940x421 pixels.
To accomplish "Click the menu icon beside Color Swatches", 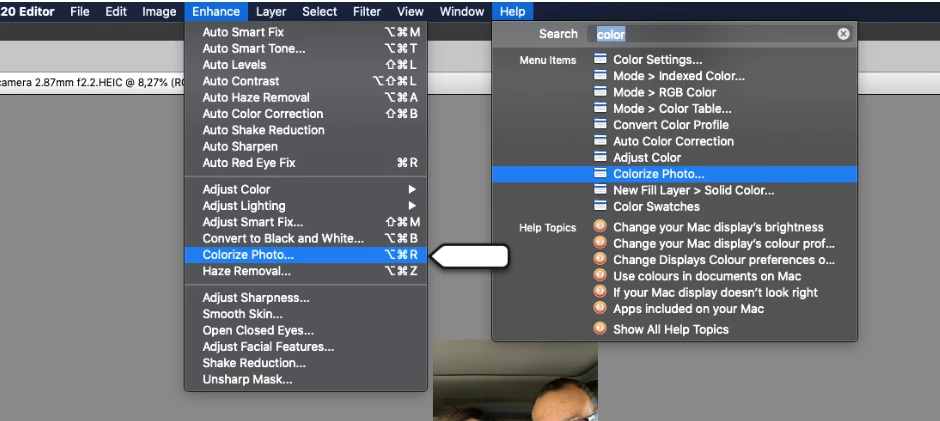I will [x=600, y=206].
